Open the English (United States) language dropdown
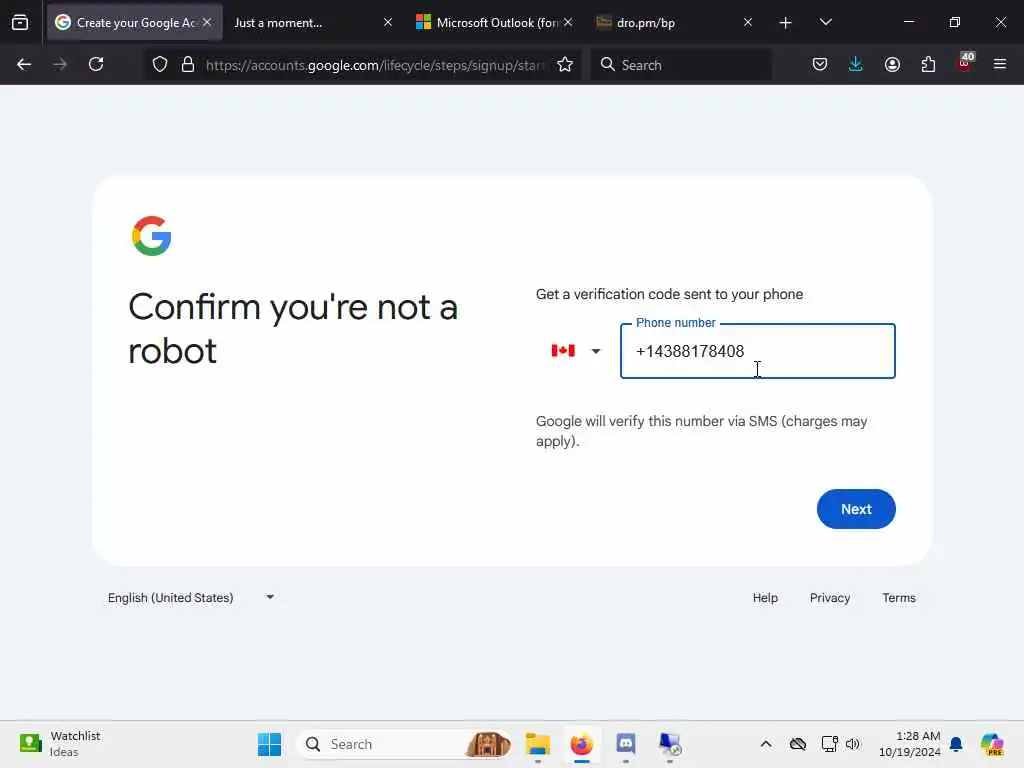 [191, 598]
